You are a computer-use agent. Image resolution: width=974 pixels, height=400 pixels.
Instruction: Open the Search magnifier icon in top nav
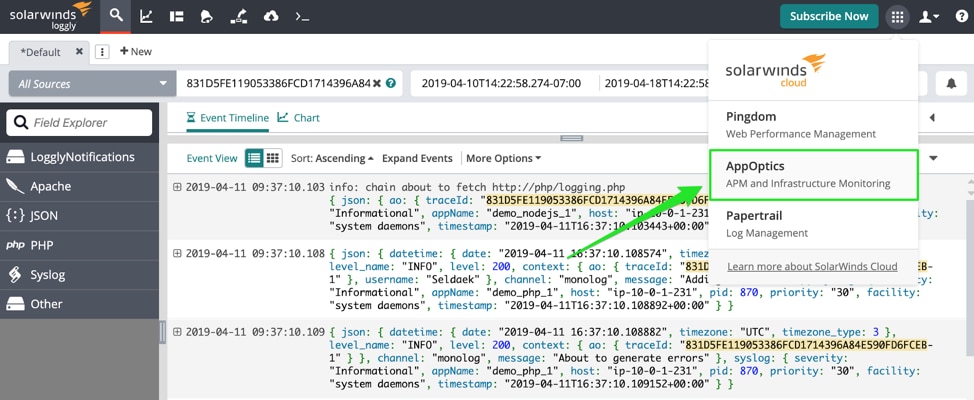117,16
